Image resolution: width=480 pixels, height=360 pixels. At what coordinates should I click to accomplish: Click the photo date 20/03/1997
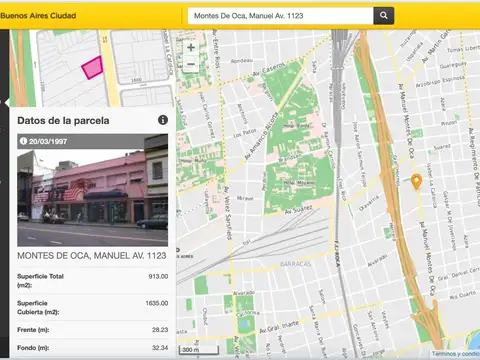pos(48,141)
